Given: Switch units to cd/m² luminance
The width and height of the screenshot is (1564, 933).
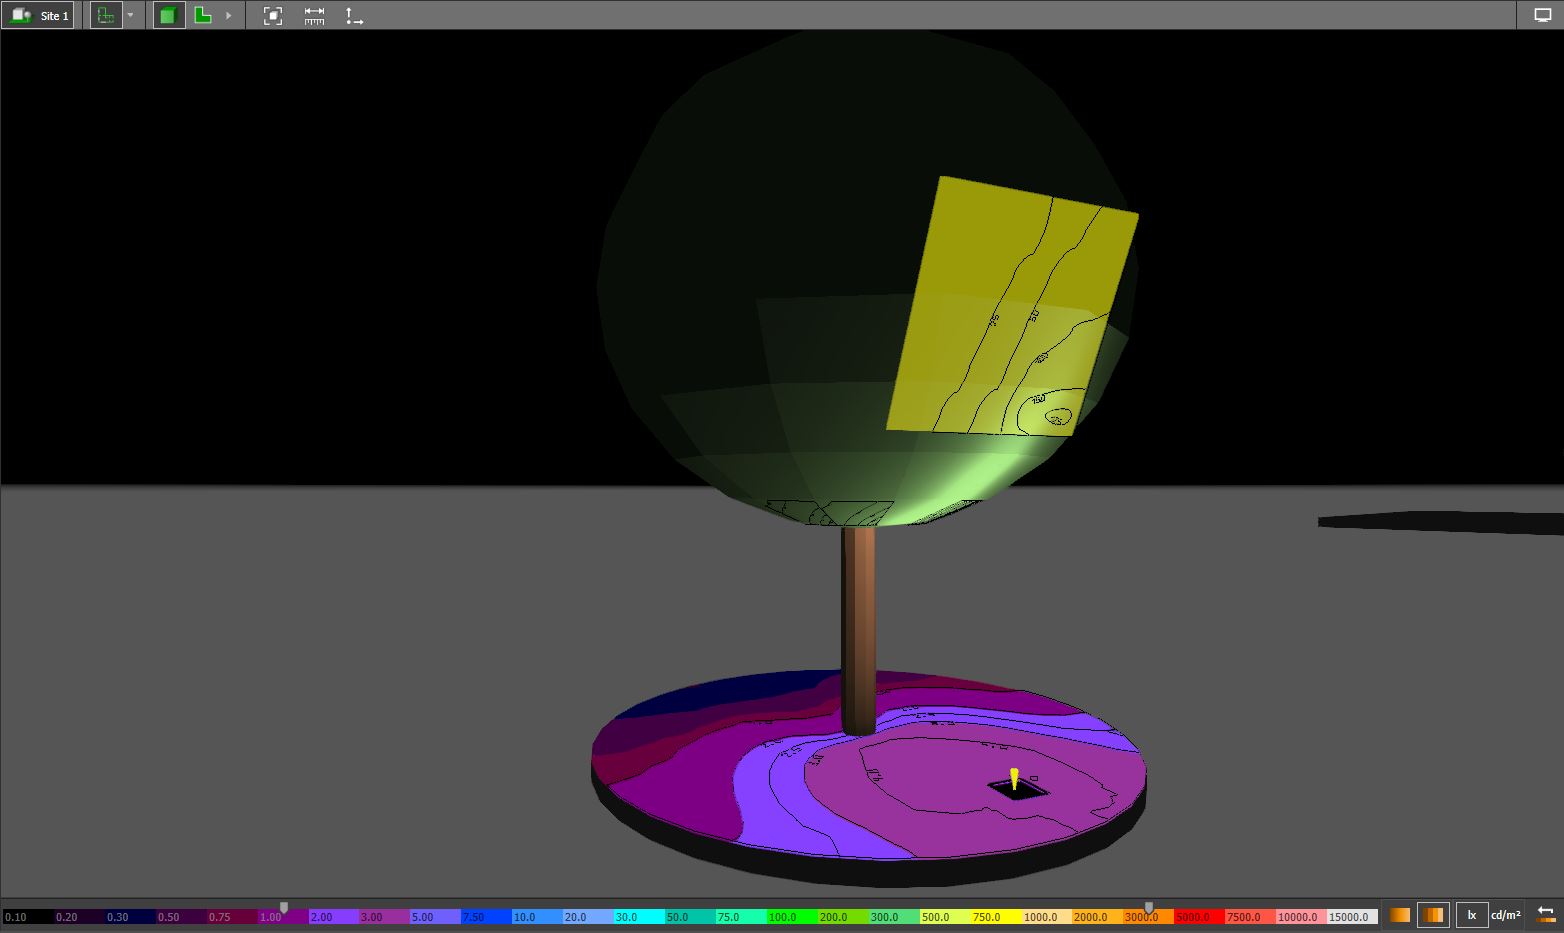Looking at the screenshot, I should [x=1505, y=915].
